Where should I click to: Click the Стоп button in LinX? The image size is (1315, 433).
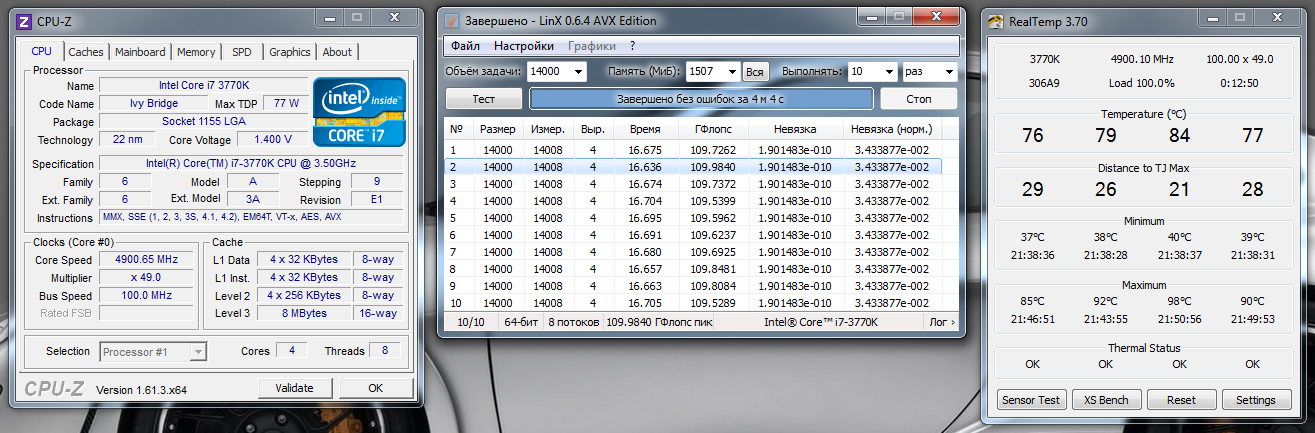918,99
